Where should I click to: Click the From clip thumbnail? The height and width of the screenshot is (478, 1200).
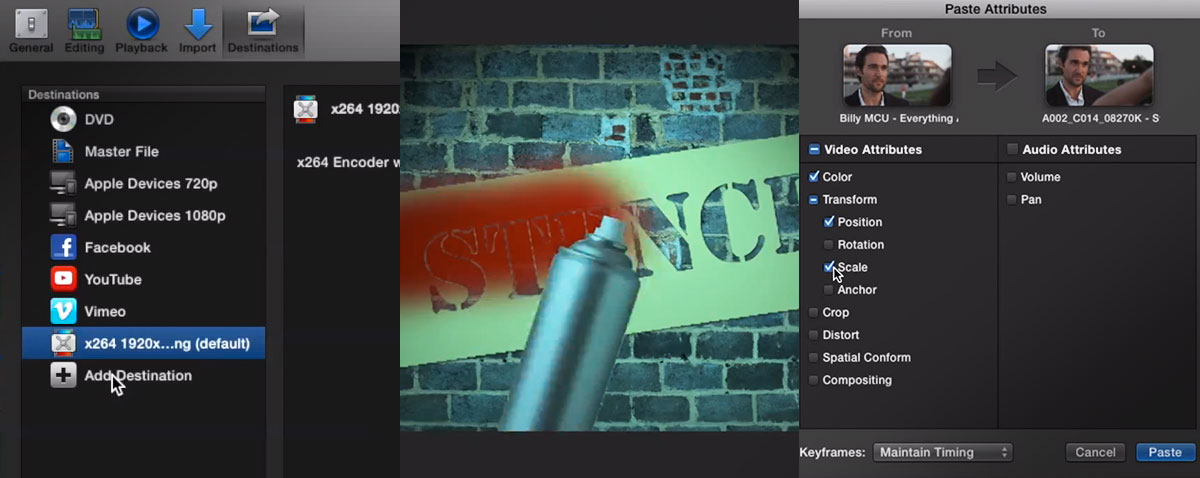pos(897,75)
